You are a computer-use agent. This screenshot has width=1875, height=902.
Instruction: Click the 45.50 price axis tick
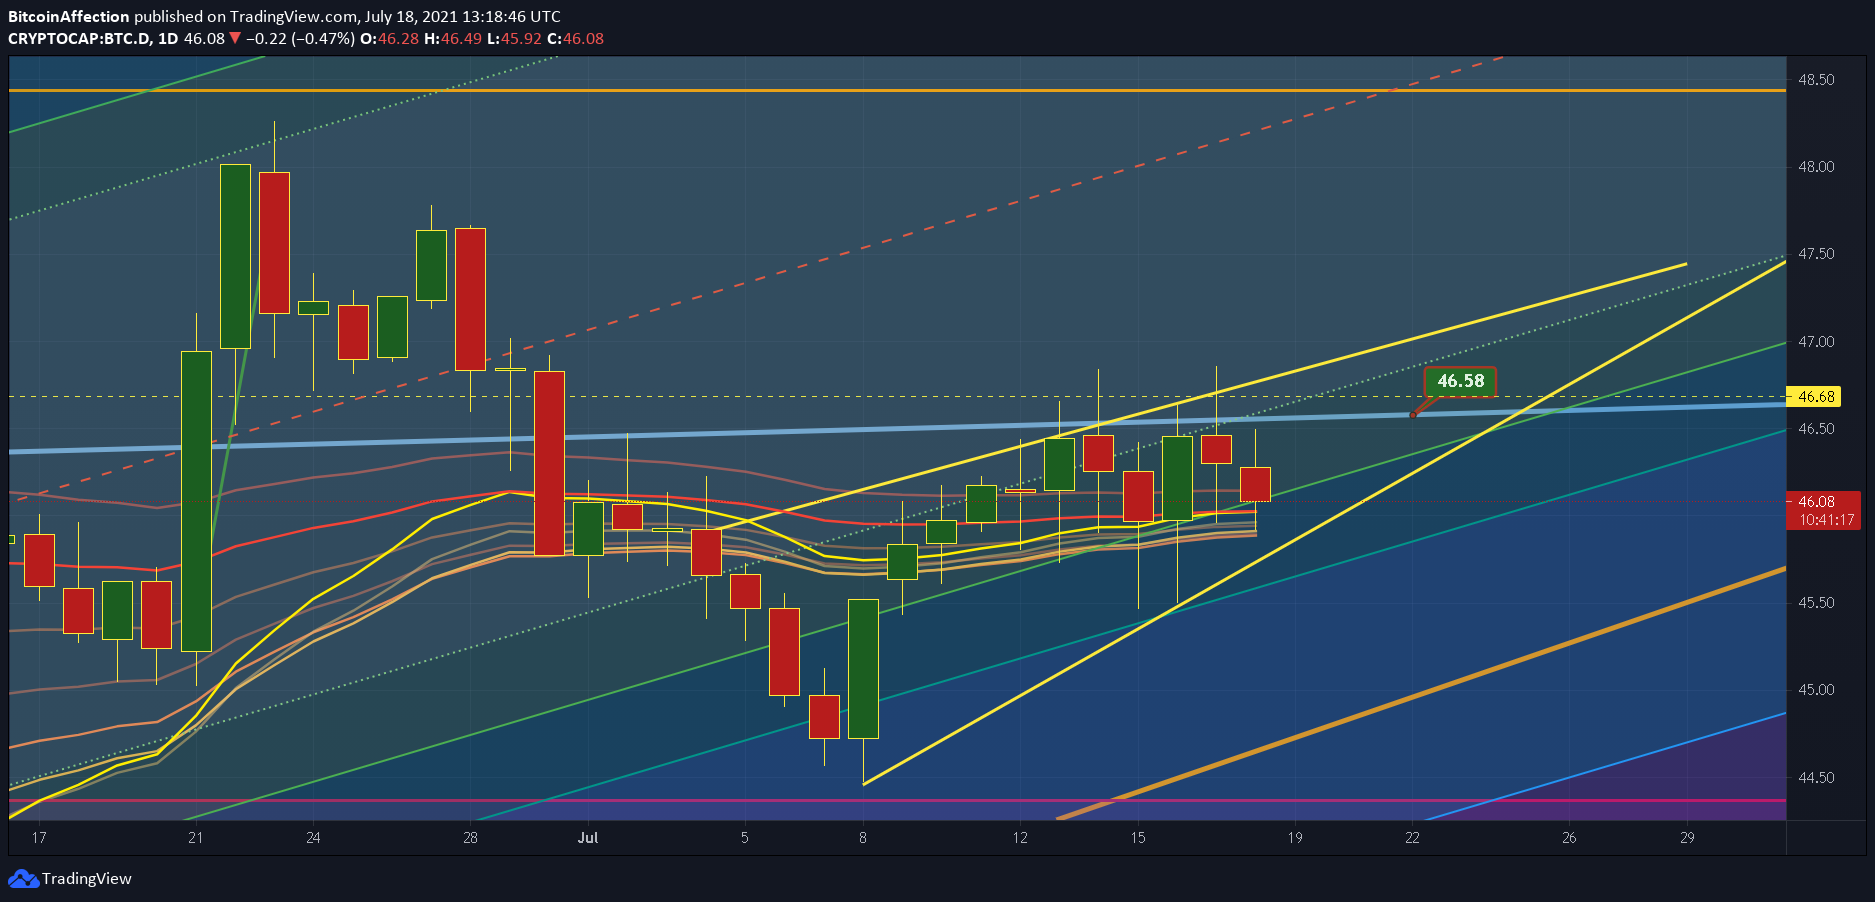coord(1816,603)
